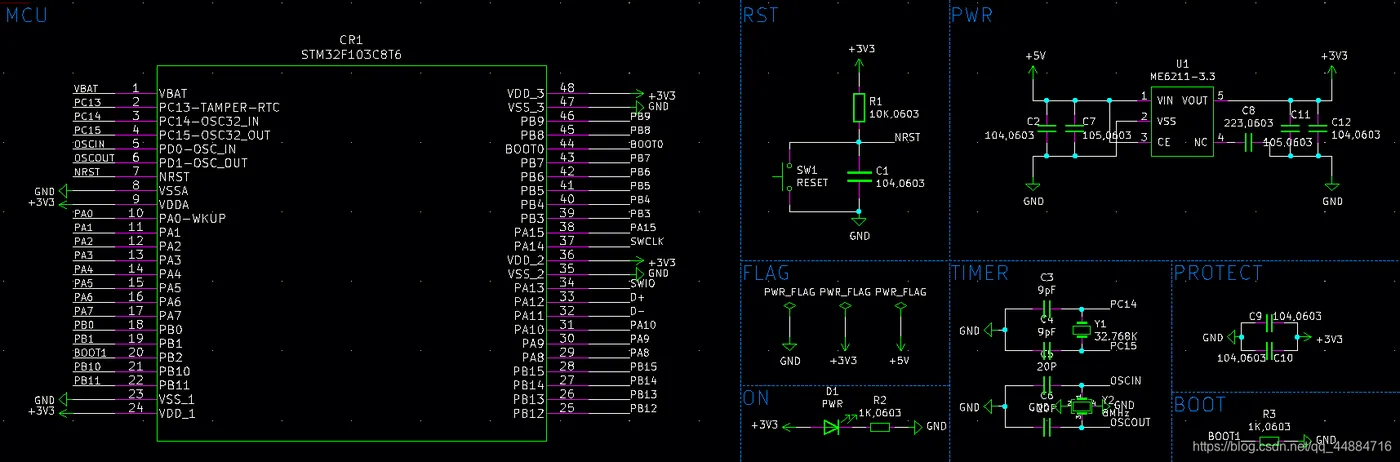Click the RST section title
The width and height of the screenshot is (1400, 462).
(x=761, y=15)
